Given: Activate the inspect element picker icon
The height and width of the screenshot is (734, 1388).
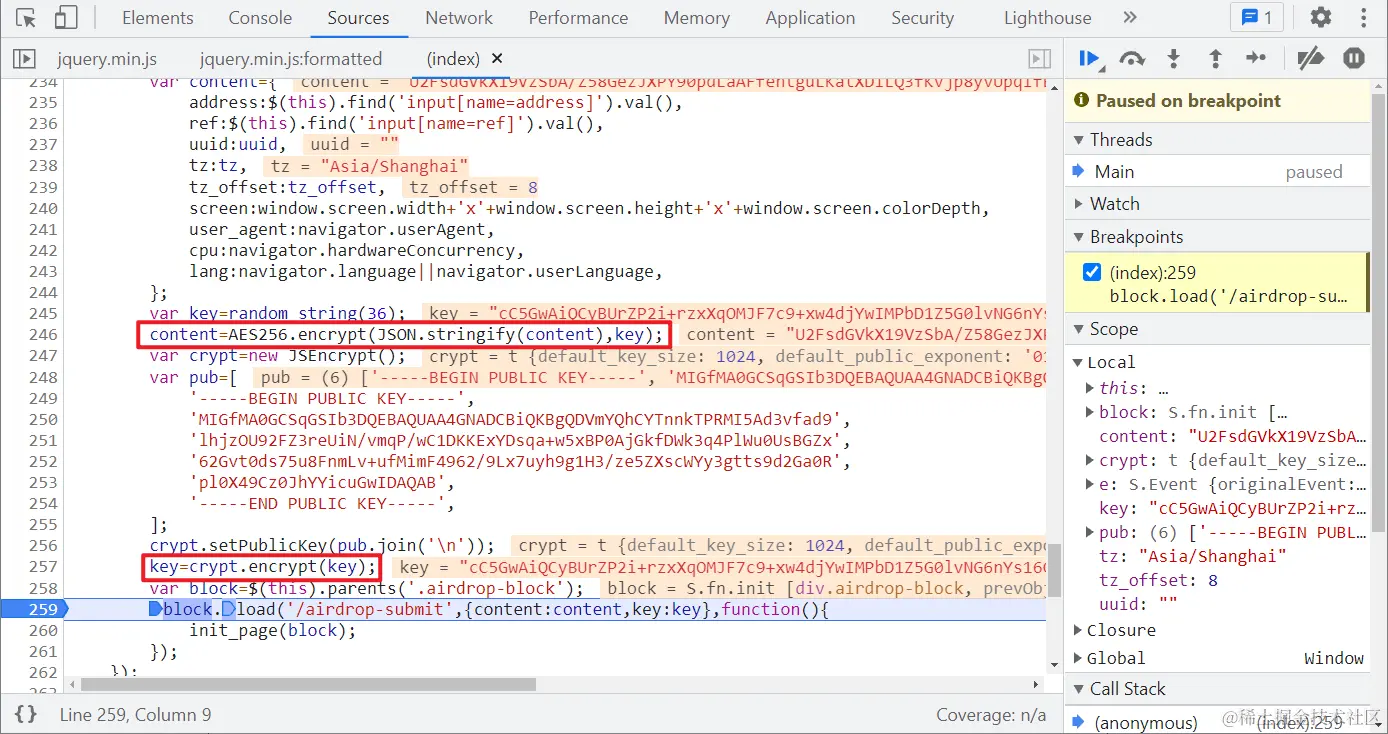Looking at the screenshot, I should point(26,18).
